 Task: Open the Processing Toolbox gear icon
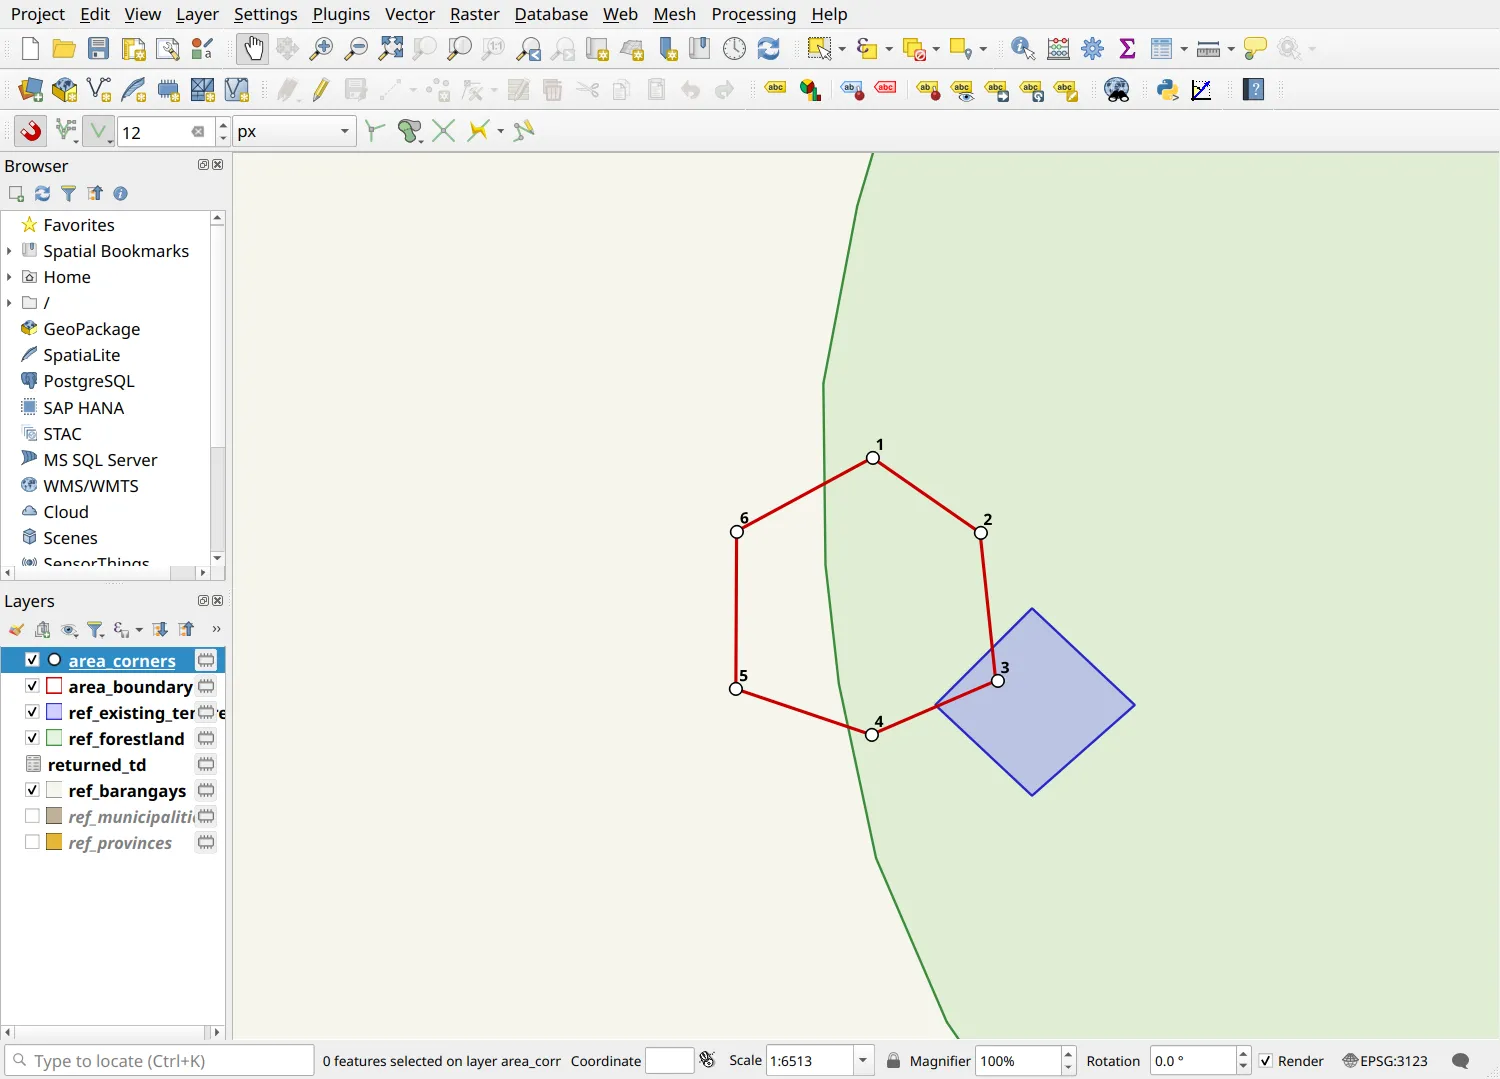1093,48
